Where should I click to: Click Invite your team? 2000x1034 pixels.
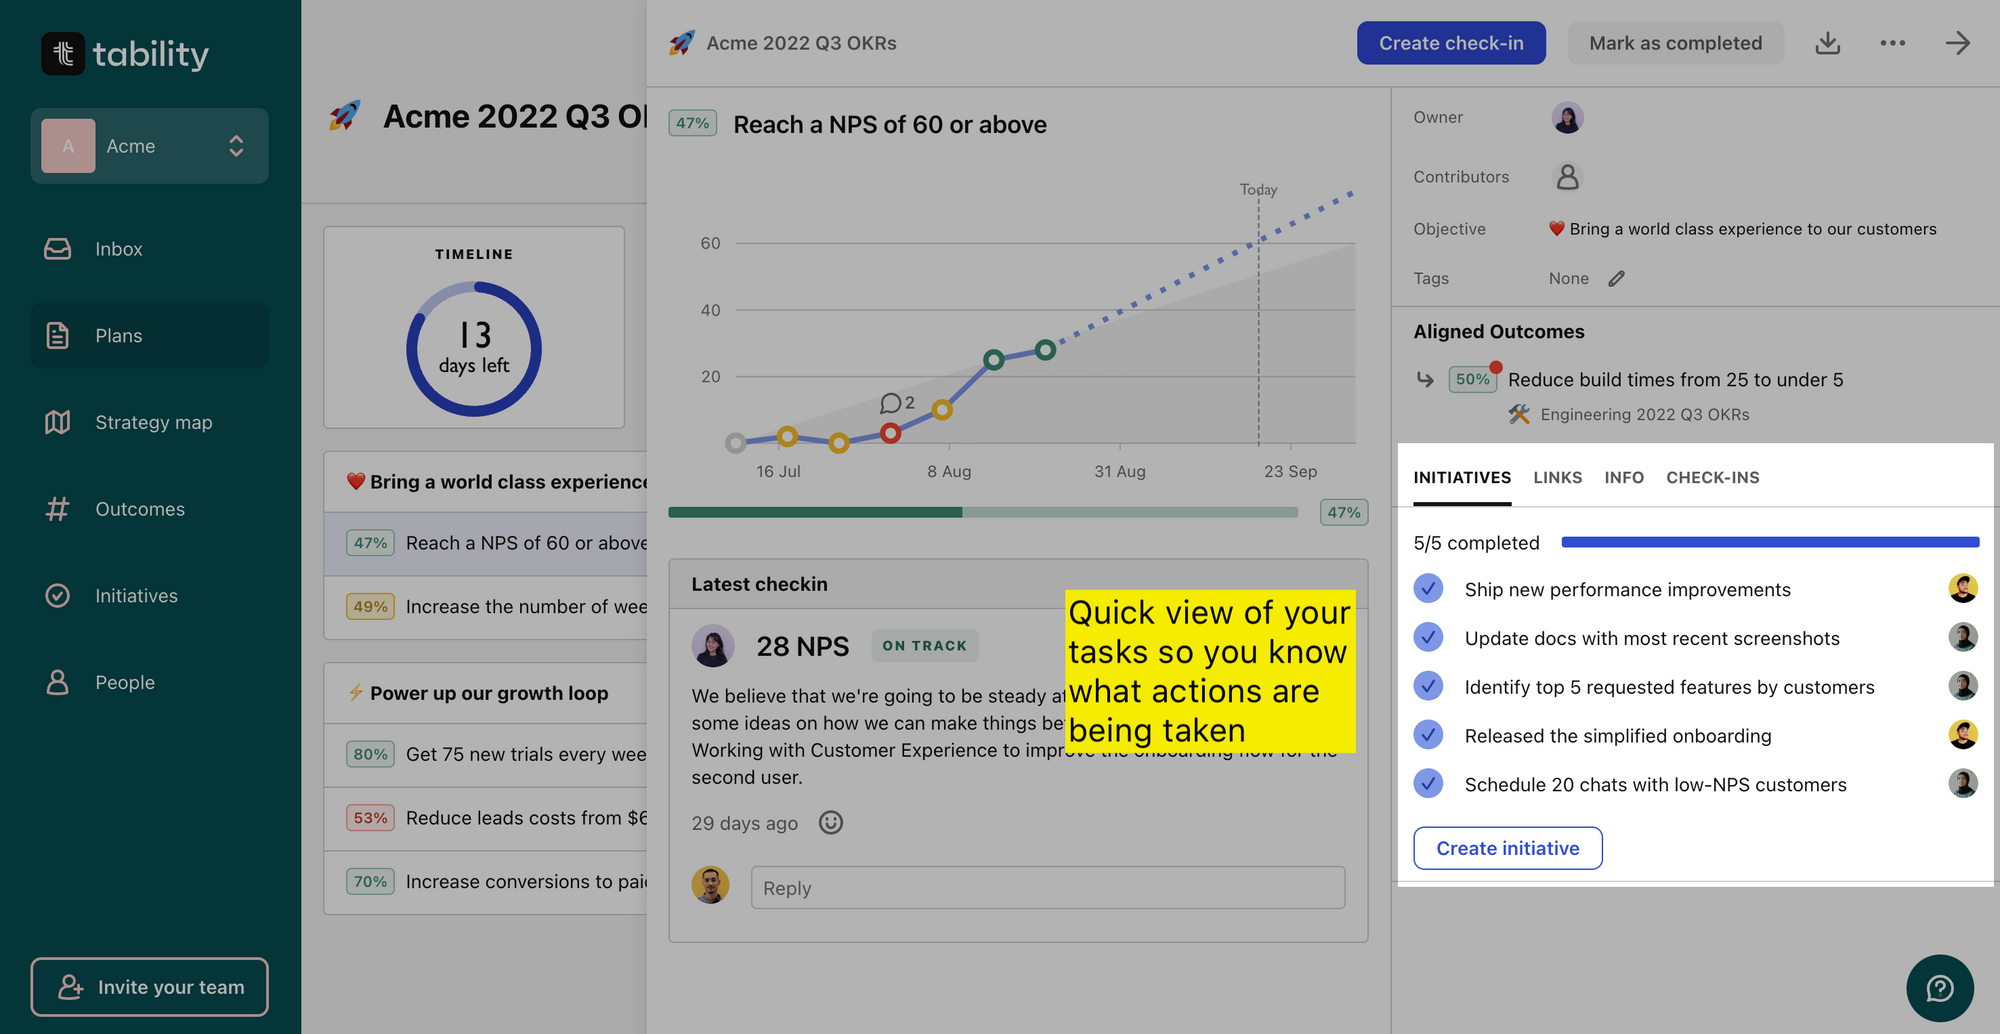150,987
